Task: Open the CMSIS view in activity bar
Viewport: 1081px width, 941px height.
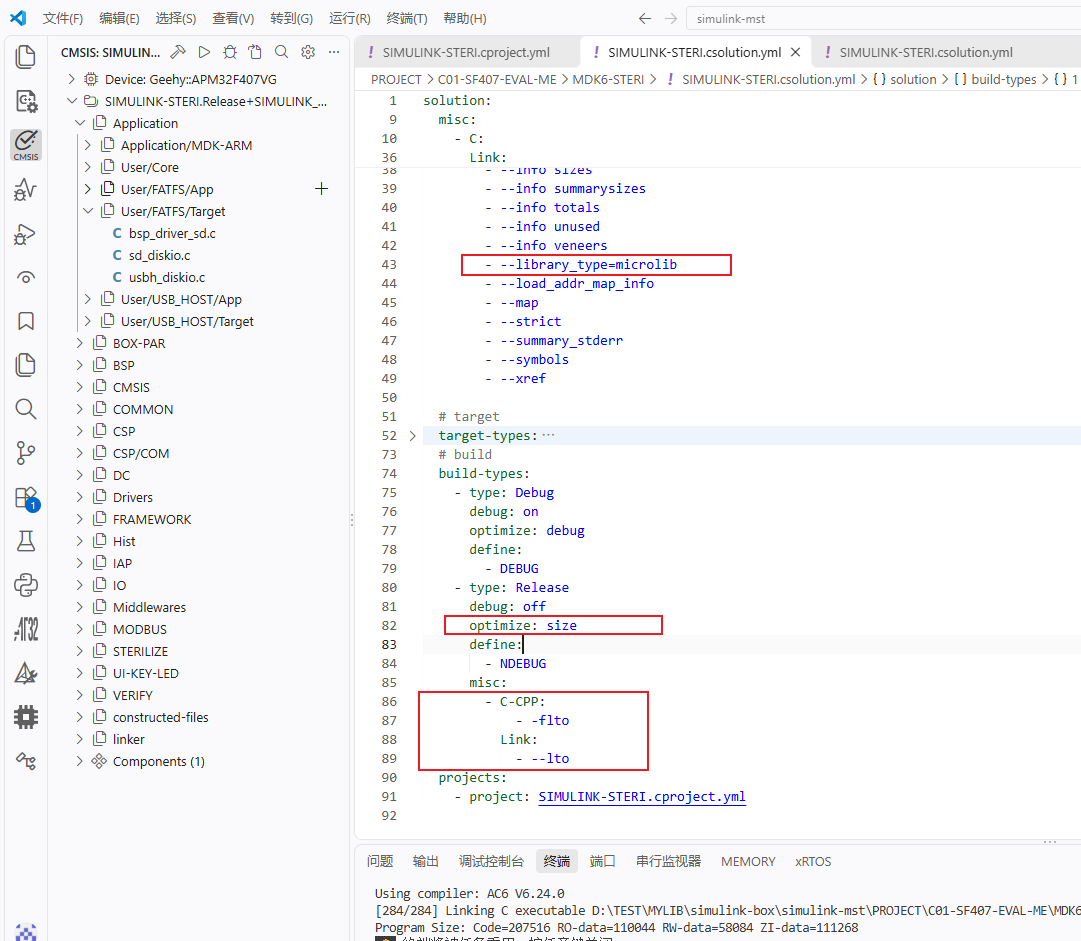Action: pos(26,145)
